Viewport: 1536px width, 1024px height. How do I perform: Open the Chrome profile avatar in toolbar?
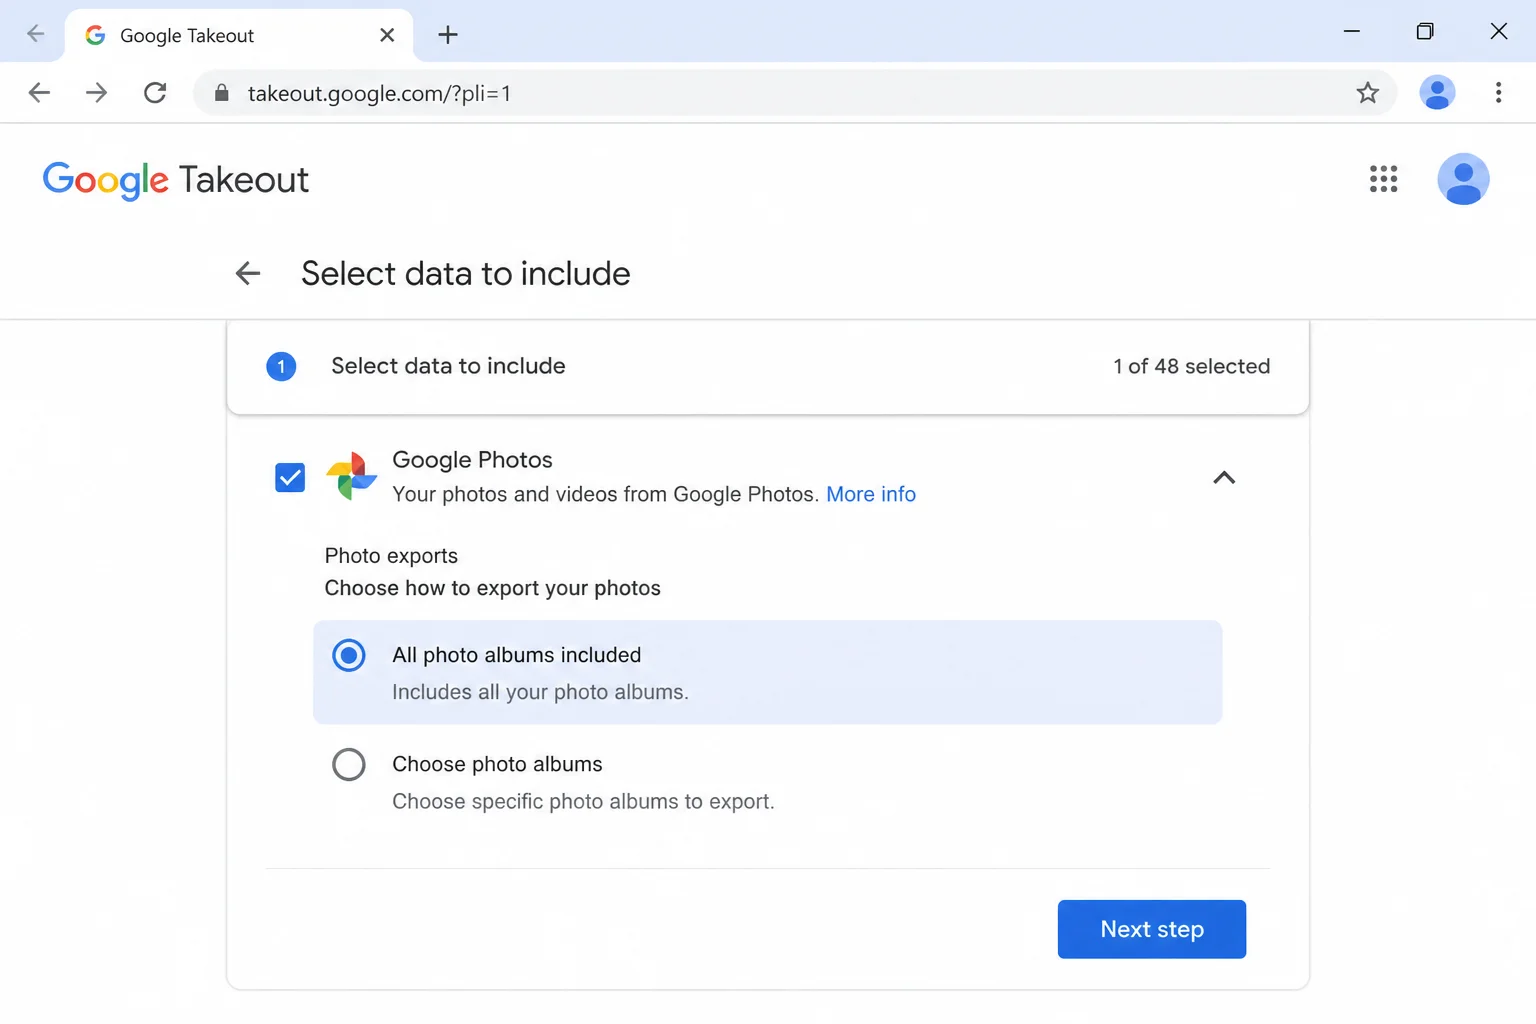[x=1437, y=93]
